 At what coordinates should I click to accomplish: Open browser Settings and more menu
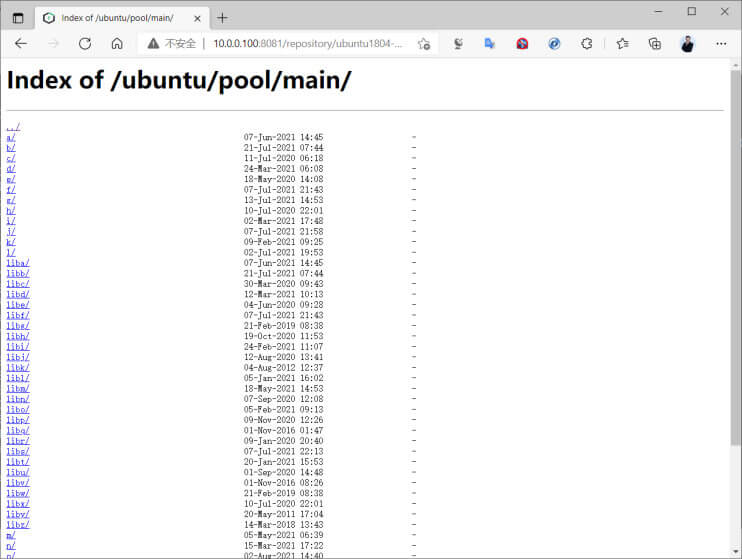point(721,44)
